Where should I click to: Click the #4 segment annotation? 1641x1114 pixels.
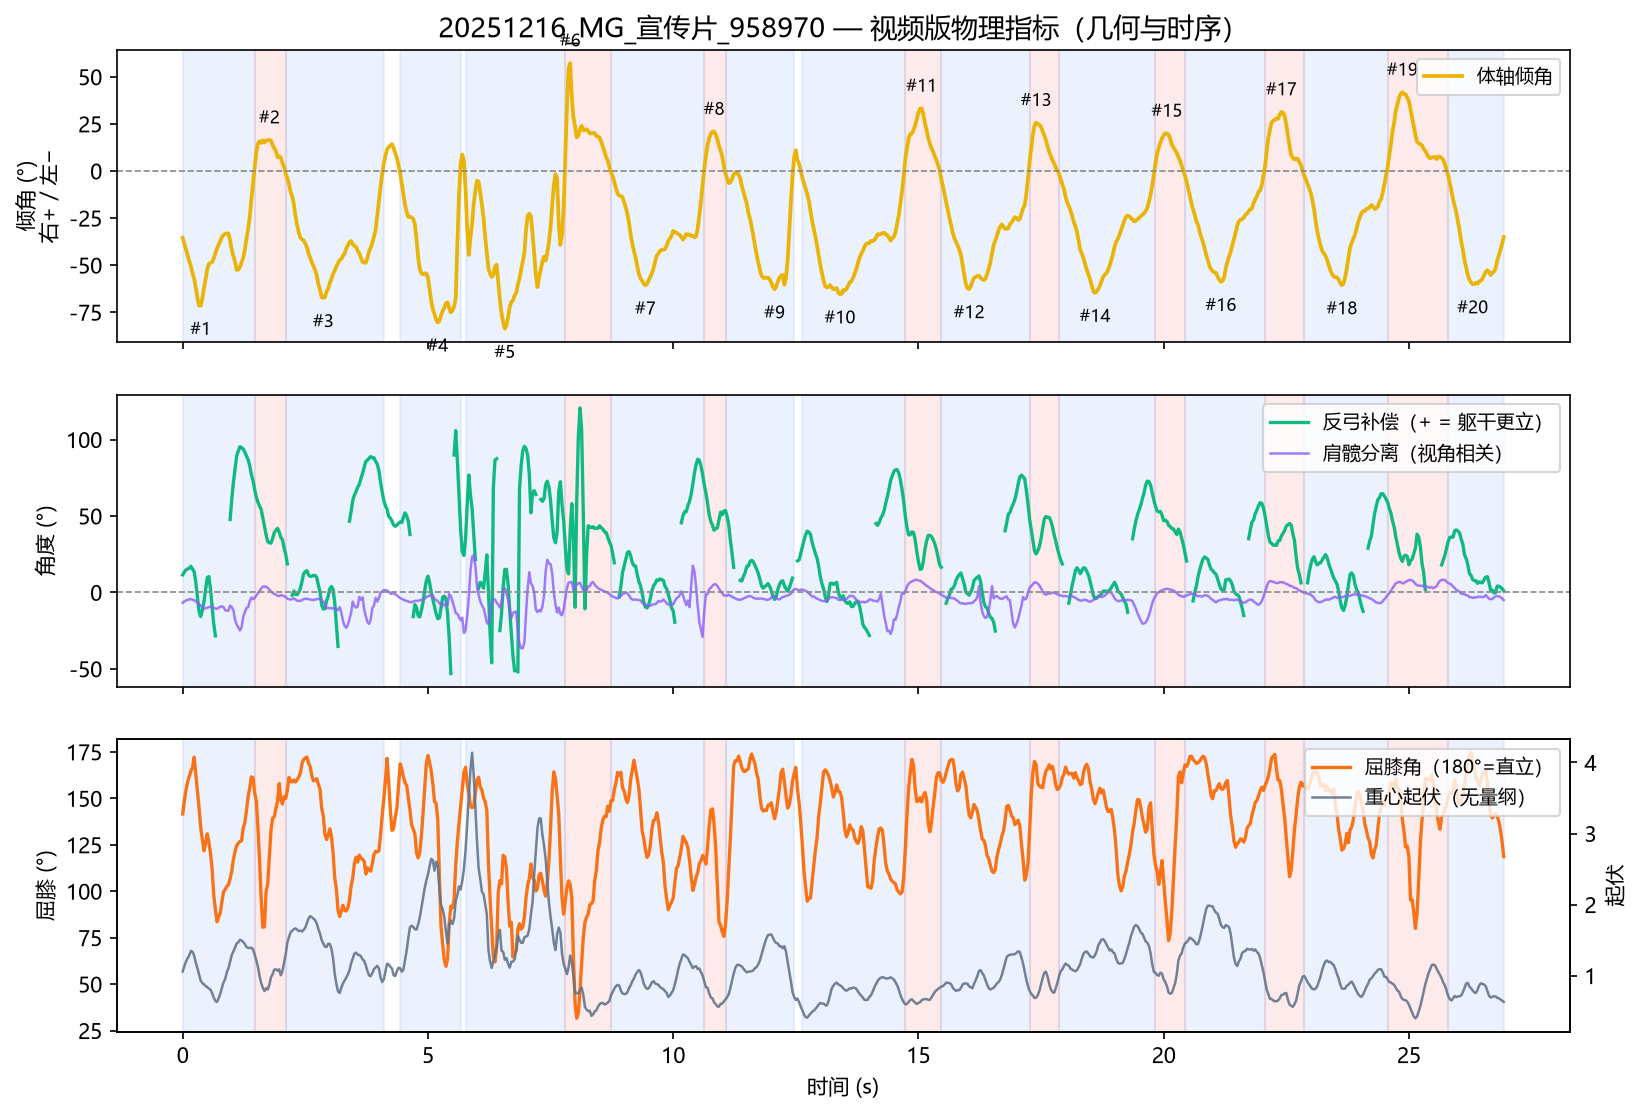tap(437, 346)
